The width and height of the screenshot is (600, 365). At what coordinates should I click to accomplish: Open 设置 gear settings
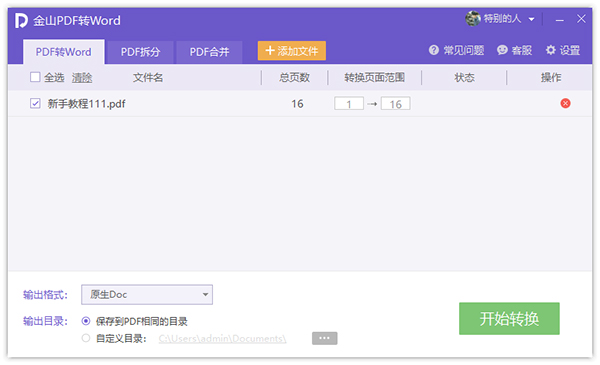[563, 50]
